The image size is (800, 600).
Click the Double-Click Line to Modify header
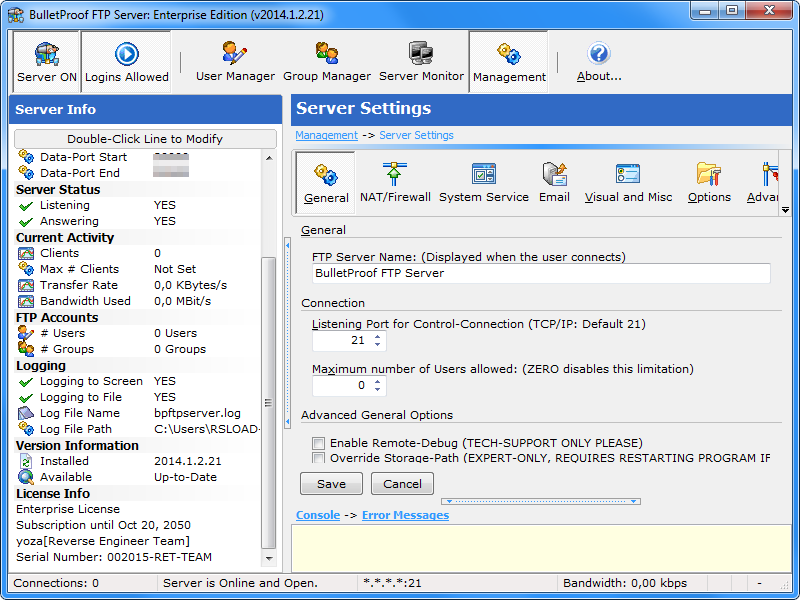pyautogui.click(x=145, y=139)
